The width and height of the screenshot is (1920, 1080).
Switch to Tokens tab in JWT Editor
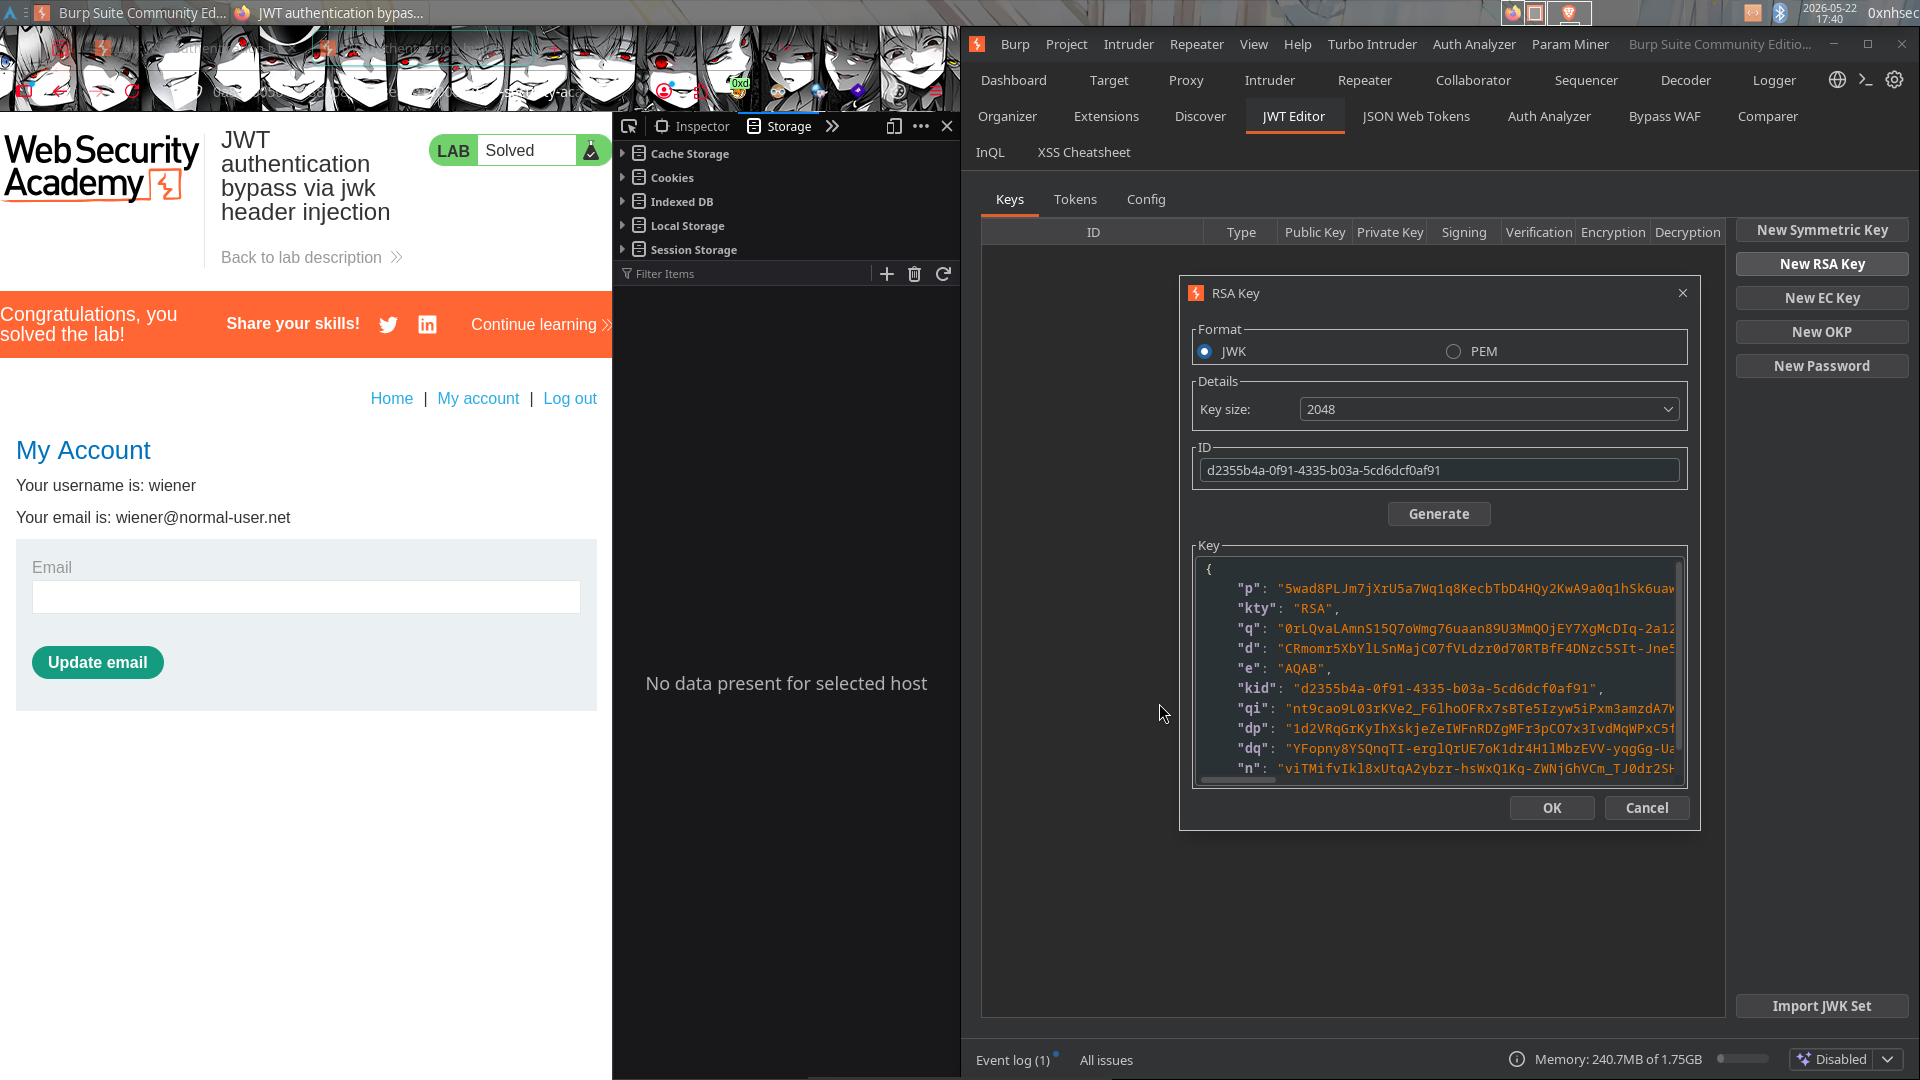pyautogui.click(x=1075, y=200)
